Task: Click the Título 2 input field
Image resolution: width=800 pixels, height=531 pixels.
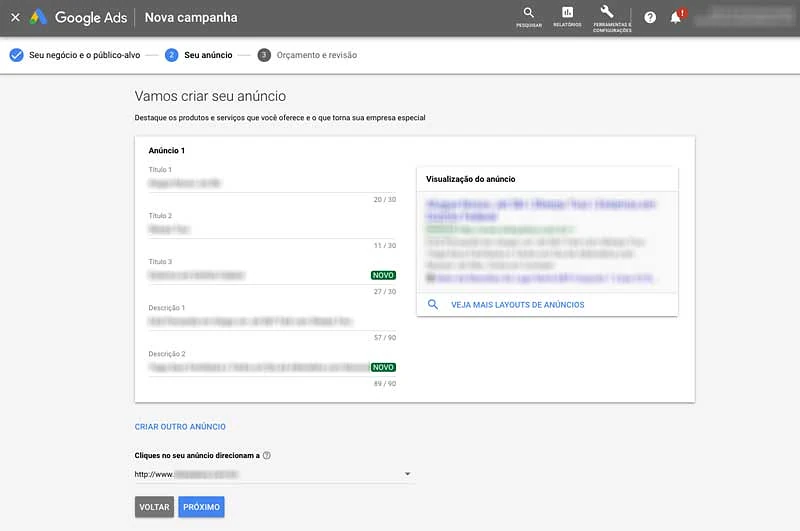Action: point(272,229)
